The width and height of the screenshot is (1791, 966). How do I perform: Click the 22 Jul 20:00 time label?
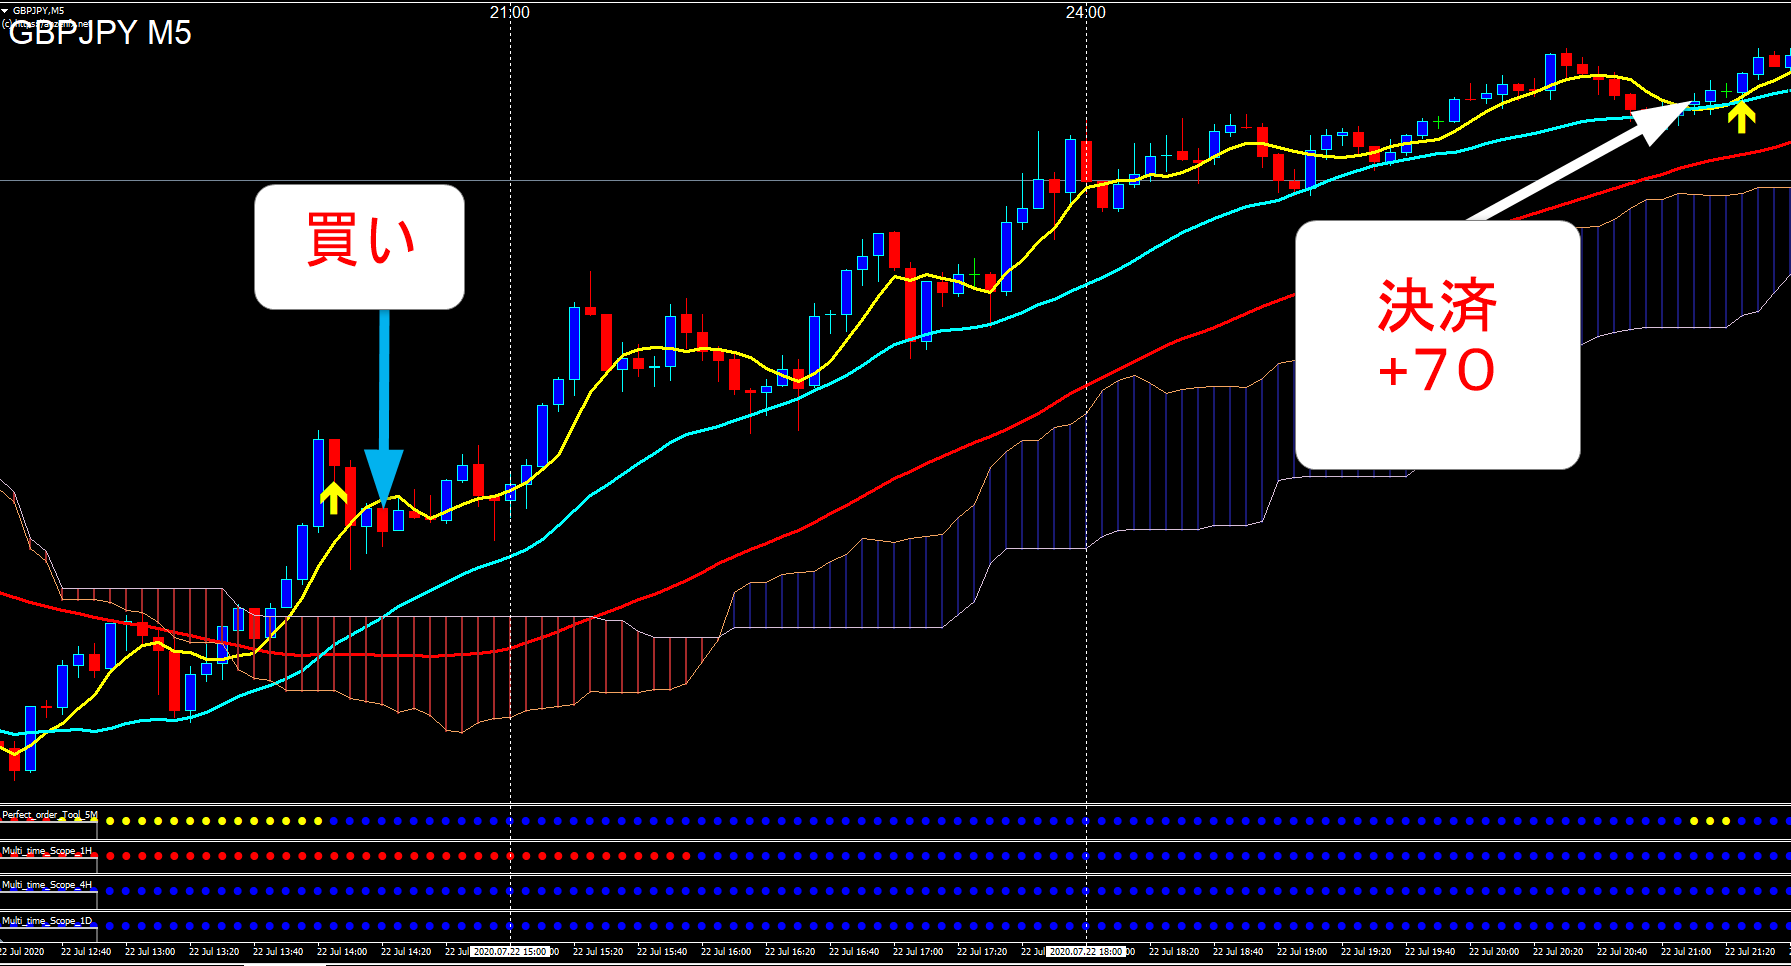(1494, 952)
